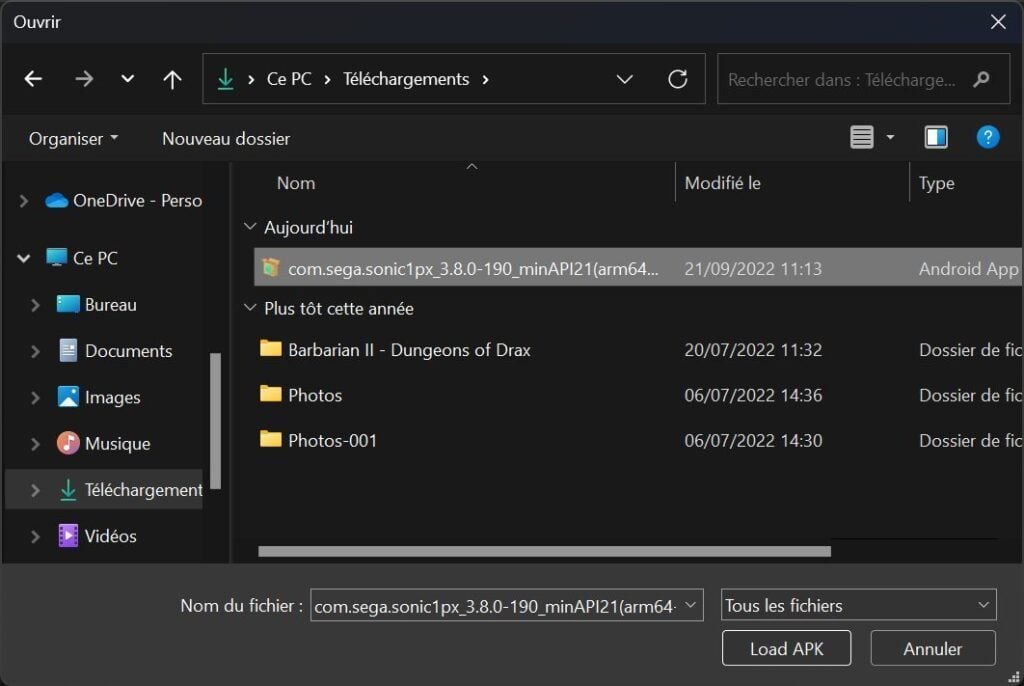Click the Load APK button
This screenshot has height=686, width=1024.
[786, 648]
